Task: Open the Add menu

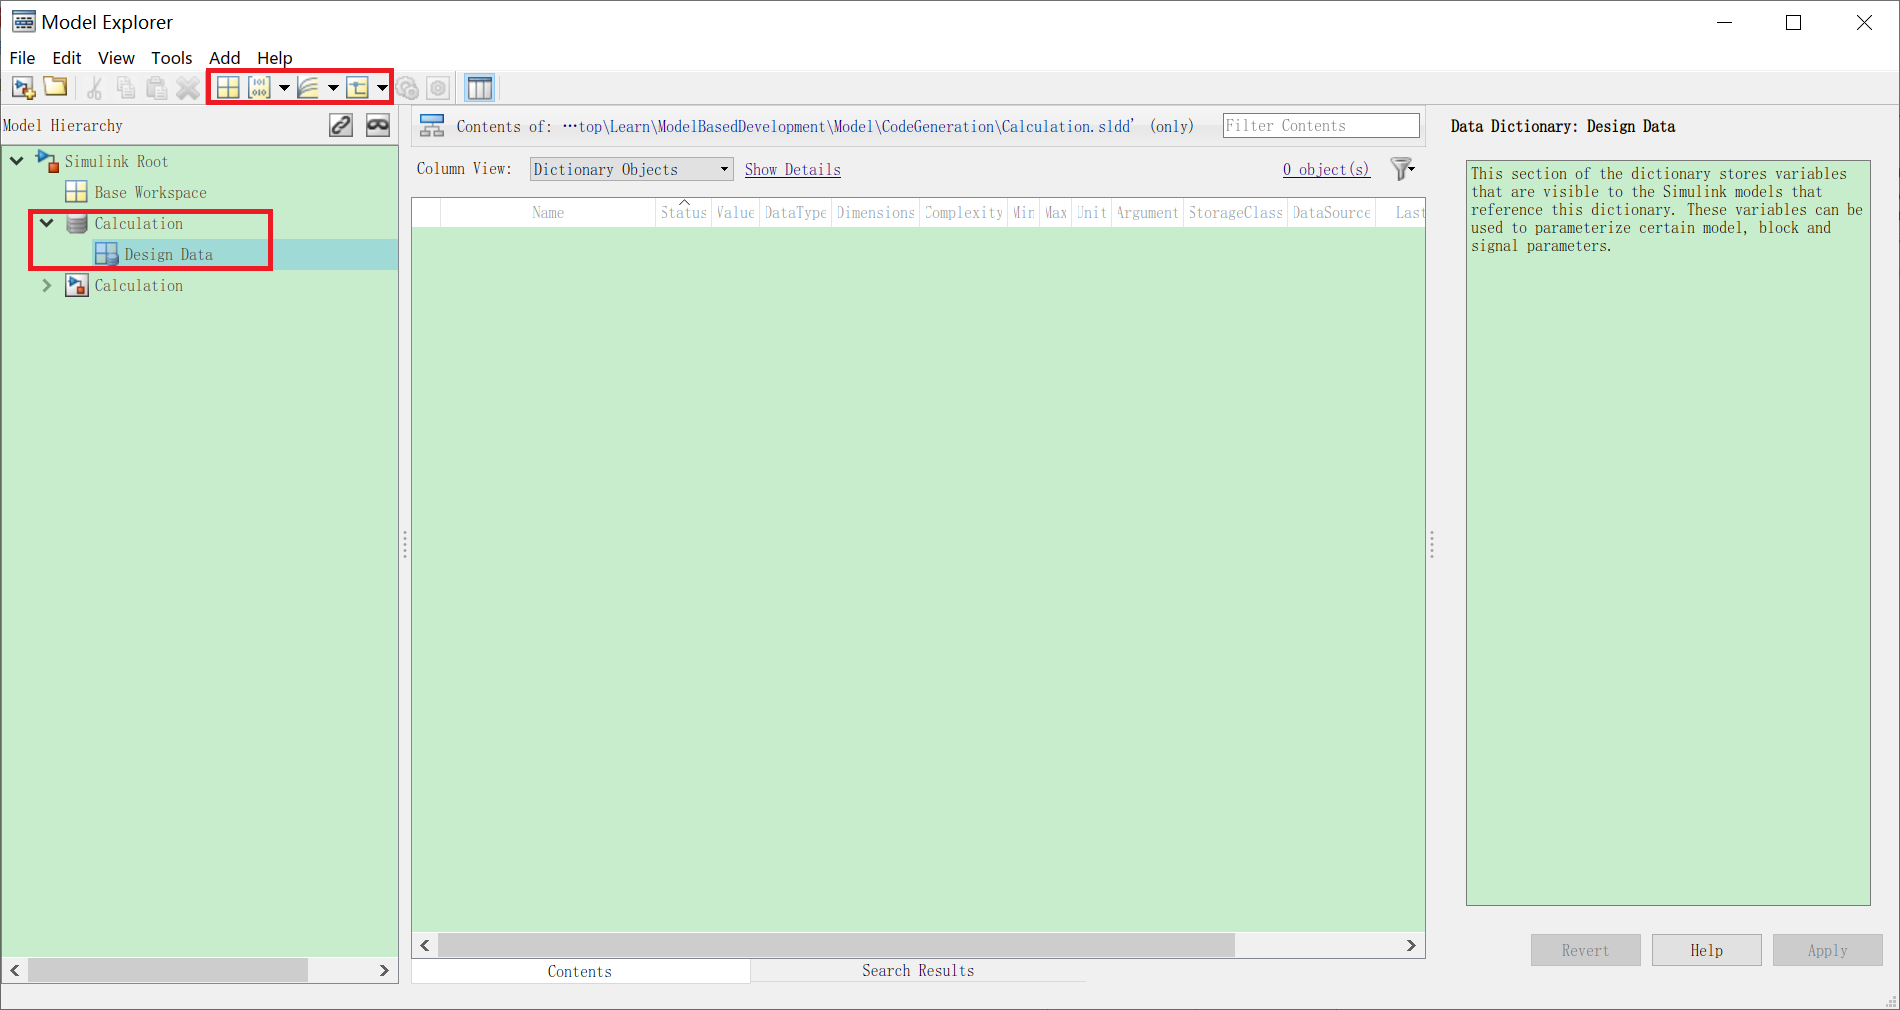Action: pos(224,58)
